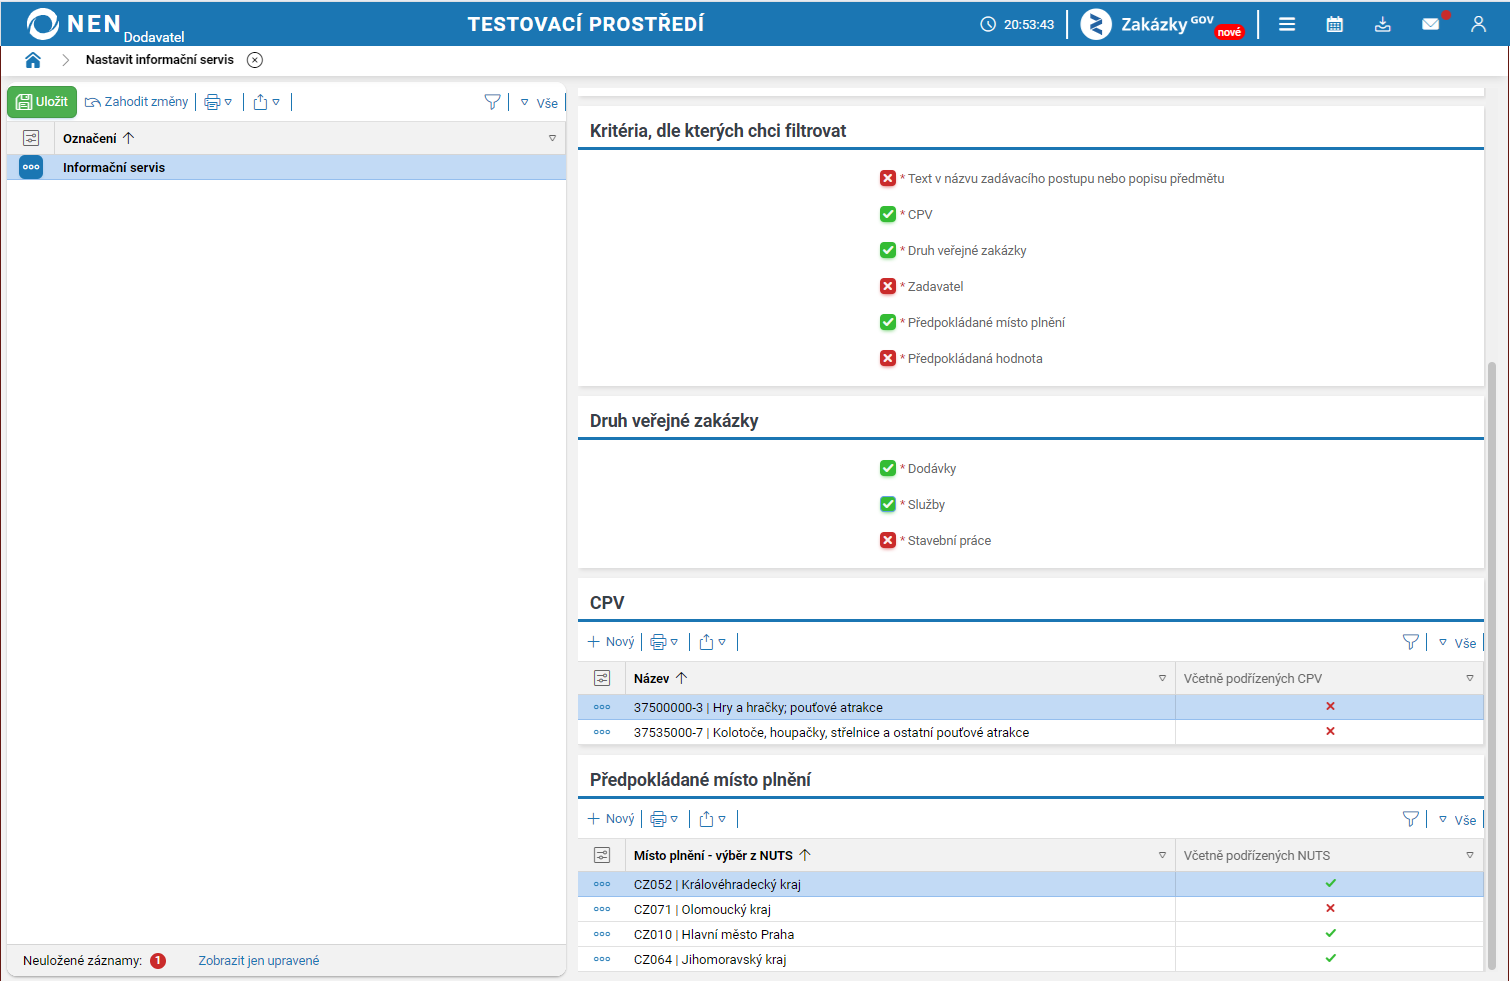The width and height of the screenshot is (1510, 981).
Task: Add a Nový record in Předpokládané místo plnění
Action: point(611,819)
